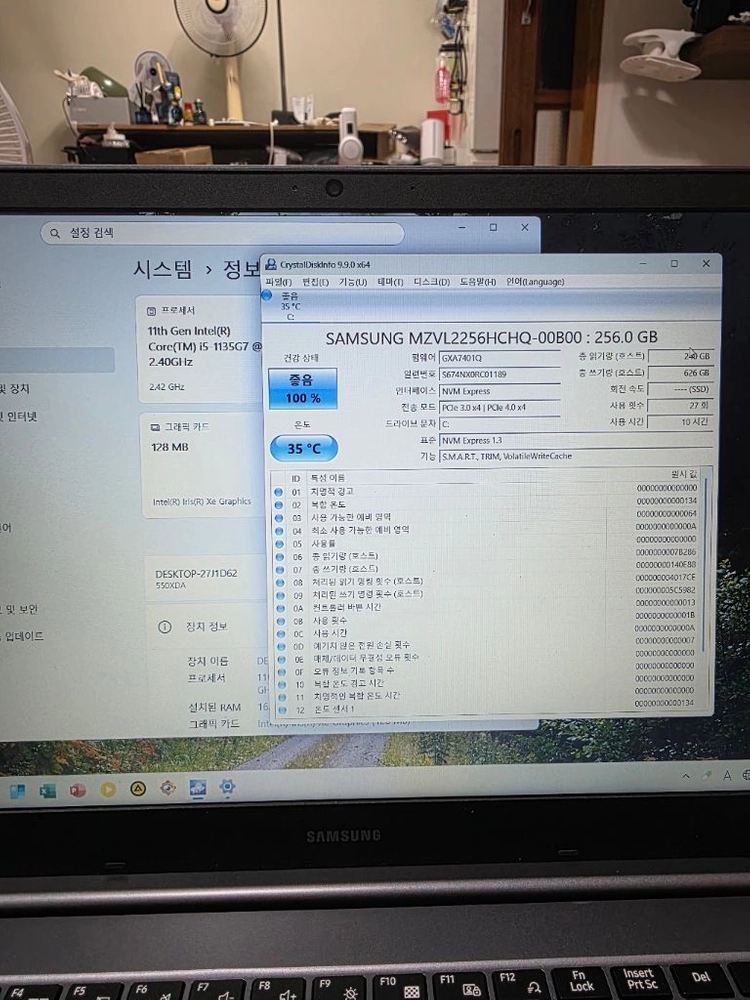Click the 시스템 breadcrumb in the Settings window
The height and width of the screenshot is (1000, 750).
point(162,269)
